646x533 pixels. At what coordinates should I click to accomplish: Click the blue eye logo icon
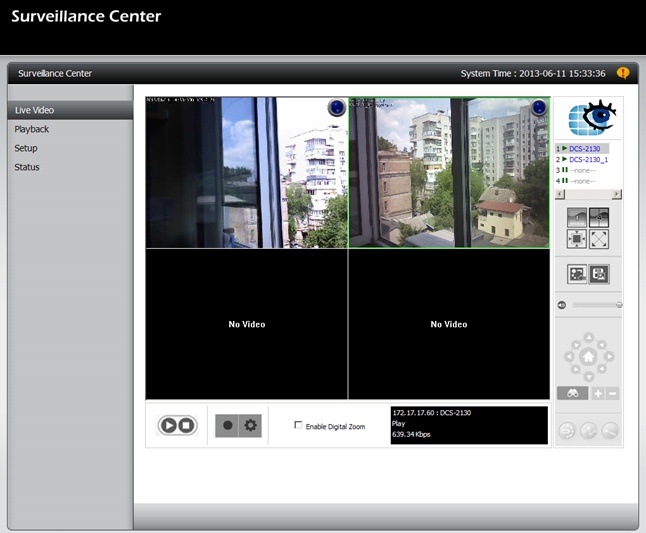tap(592, 118)
